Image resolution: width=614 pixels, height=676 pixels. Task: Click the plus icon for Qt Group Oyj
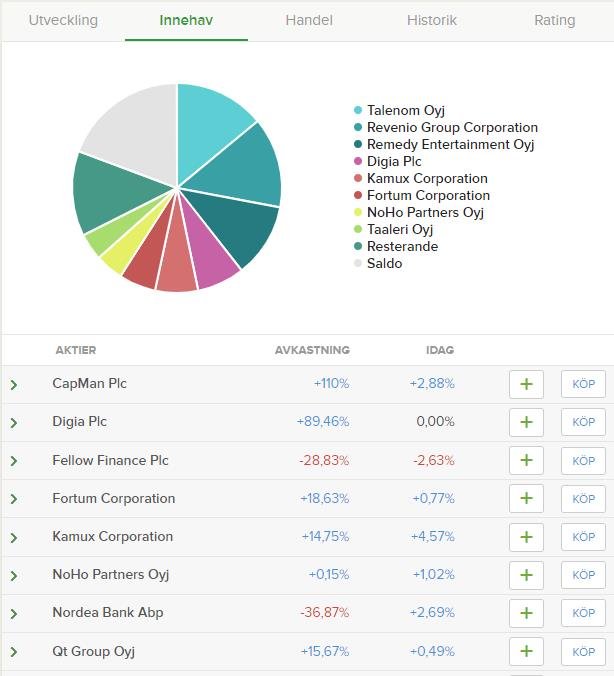click(x=526, y=652)
